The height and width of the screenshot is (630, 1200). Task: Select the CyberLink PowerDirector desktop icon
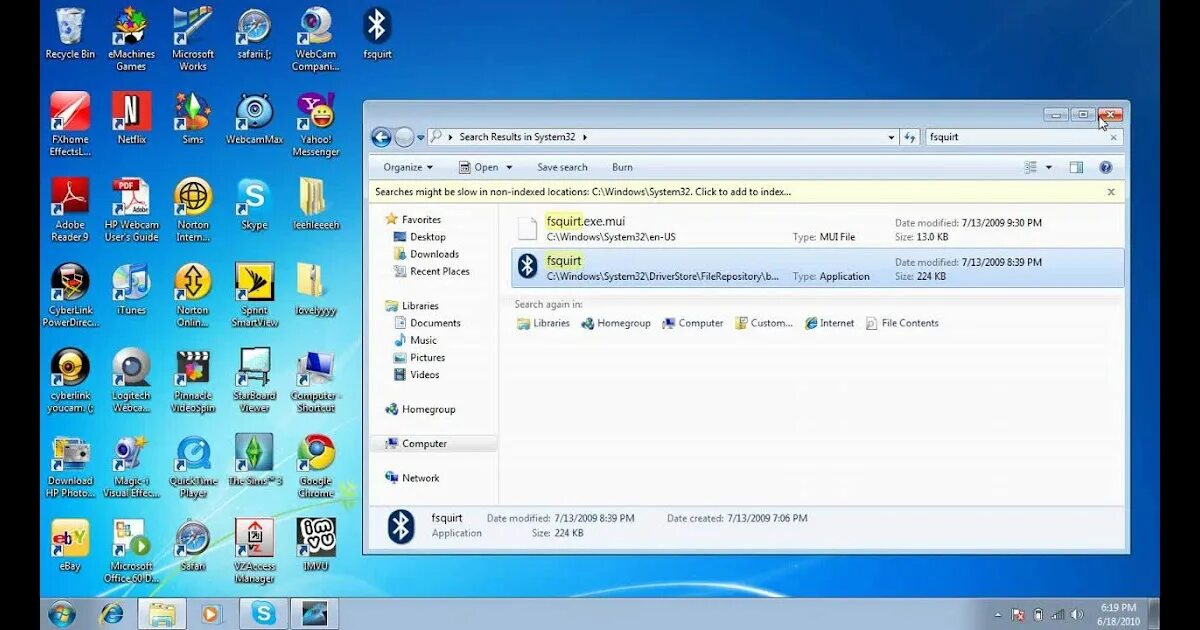point(70,295)
